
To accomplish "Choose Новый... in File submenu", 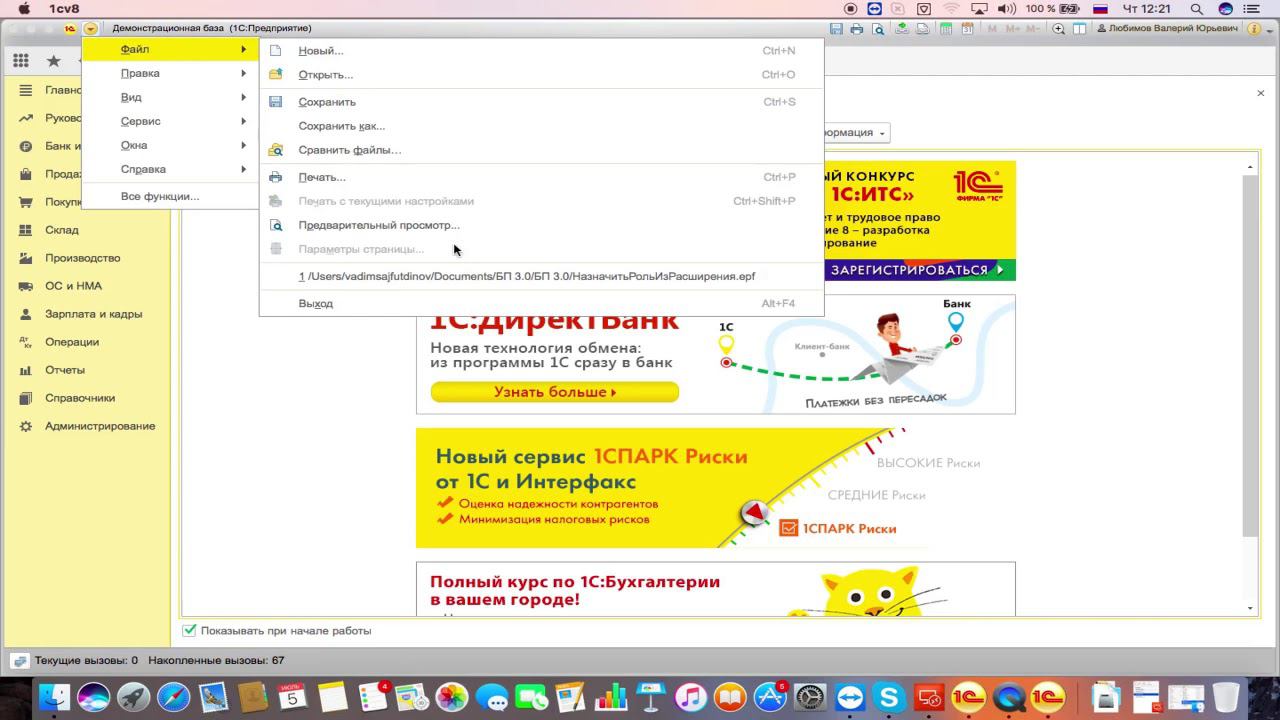I will [x=541, y=50].
